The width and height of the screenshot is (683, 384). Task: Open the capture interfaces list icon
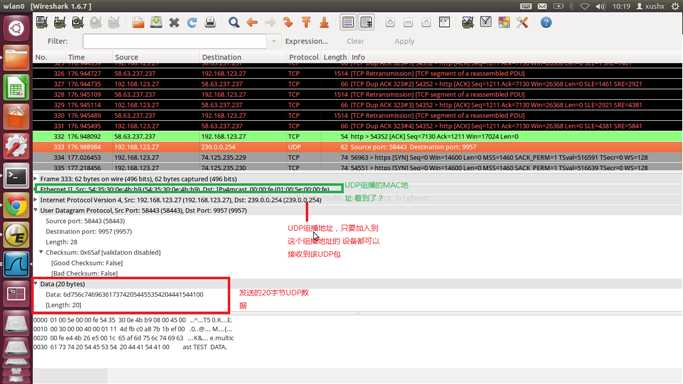[x=42, y=22]
